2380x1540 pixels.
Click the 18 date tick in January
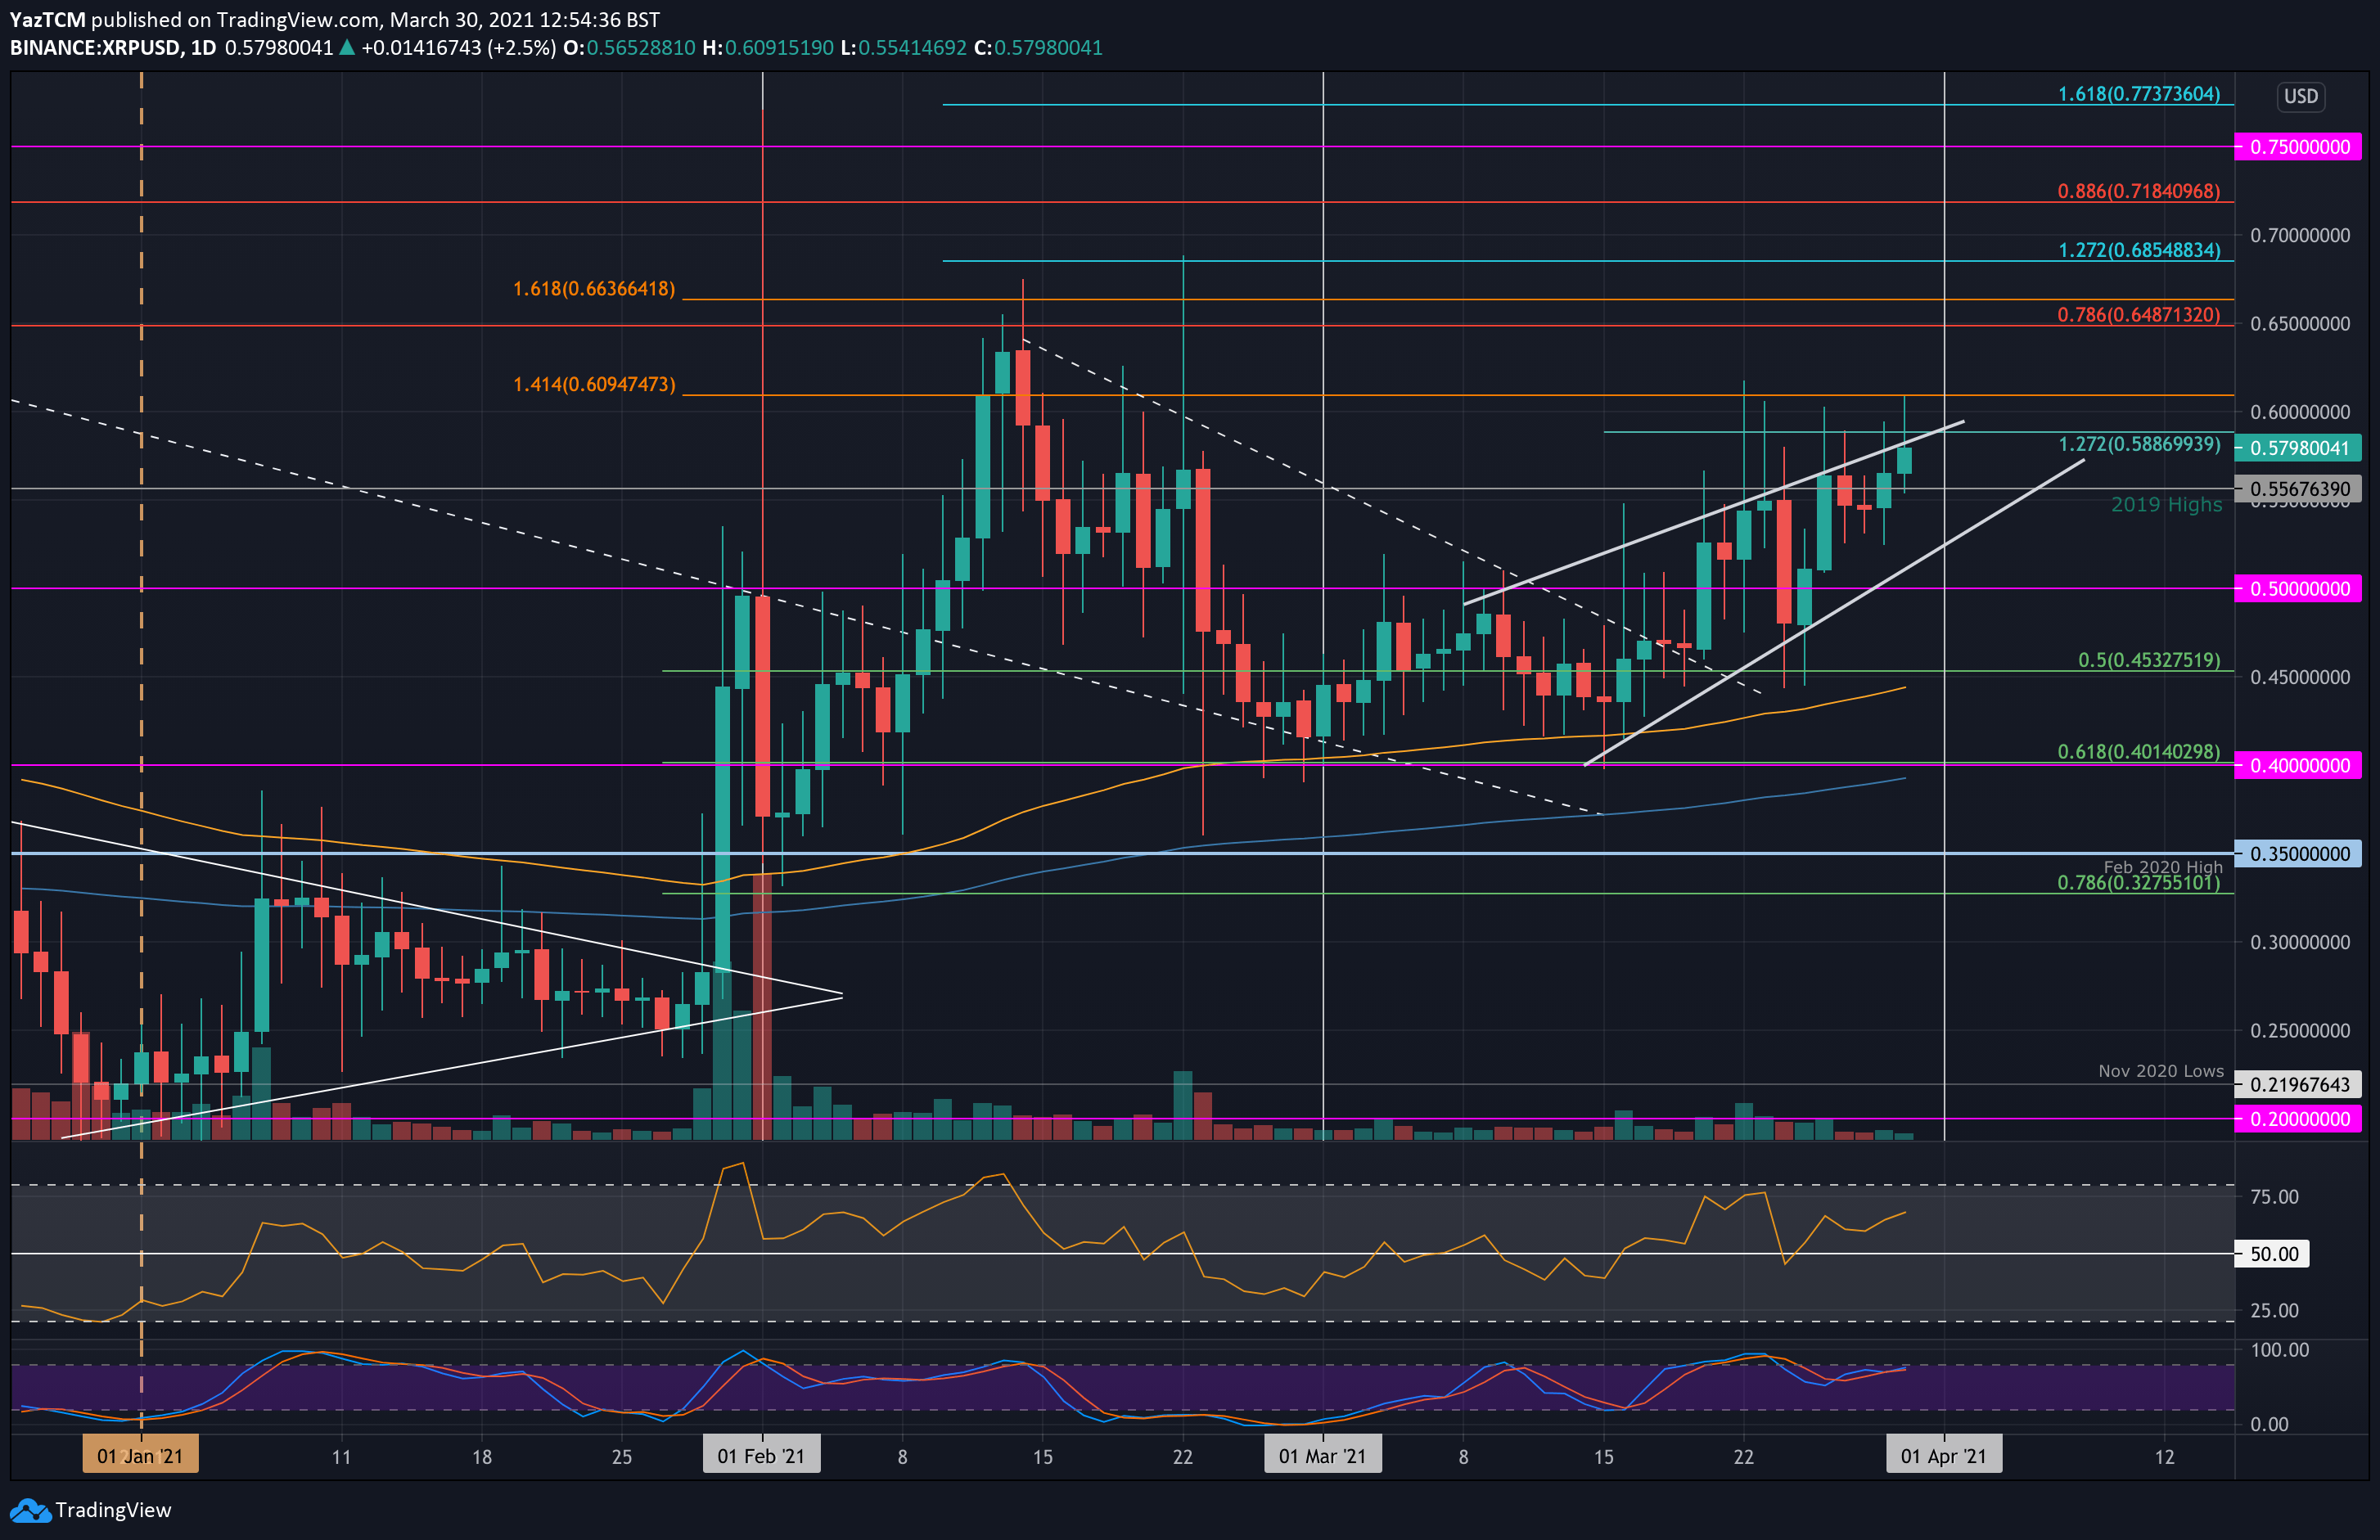(x=481, y=1457)
